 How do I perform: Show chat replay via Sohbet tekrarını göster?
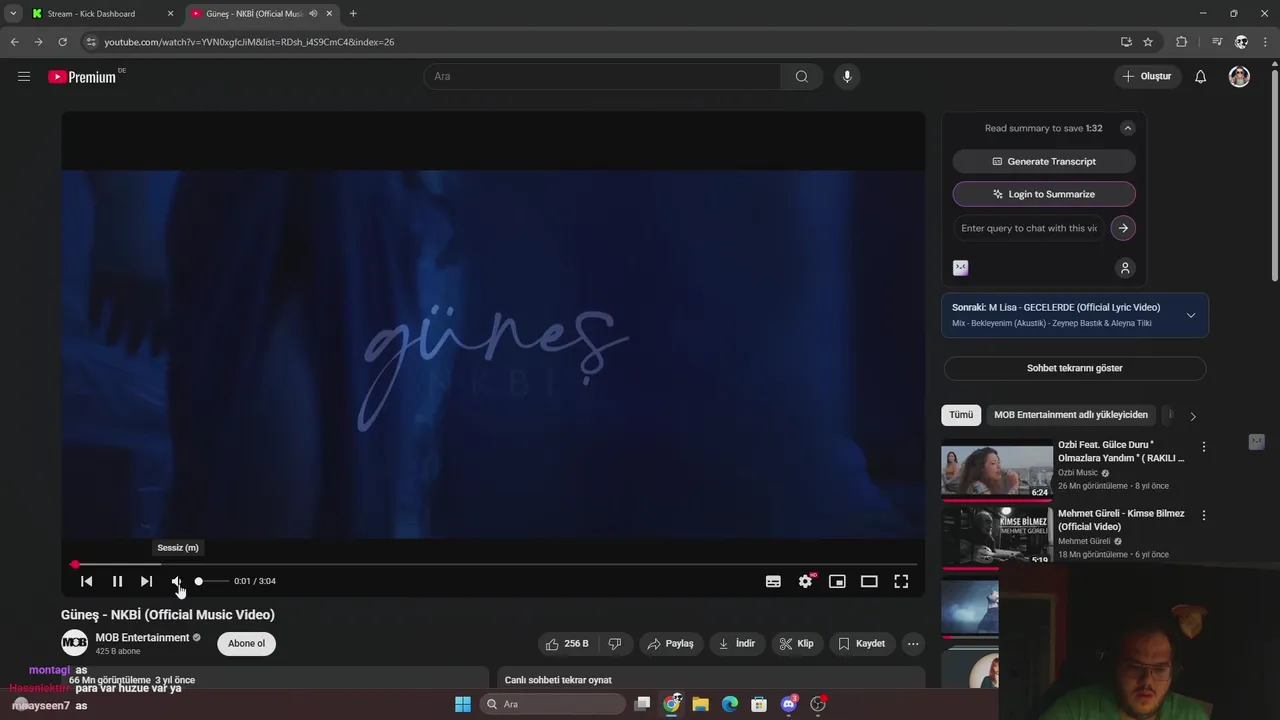[x=1075, y=368]
